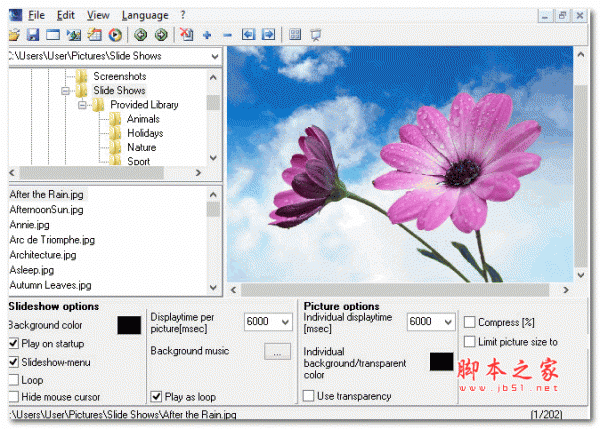Enable Limit picture size to checkbox
Screen dimensions: 600x429
470,341
